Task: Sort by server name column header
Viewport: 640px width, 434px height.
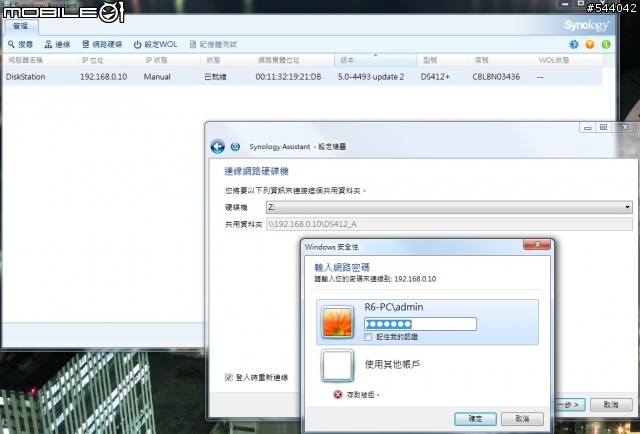Action: [x=39, y=60]
